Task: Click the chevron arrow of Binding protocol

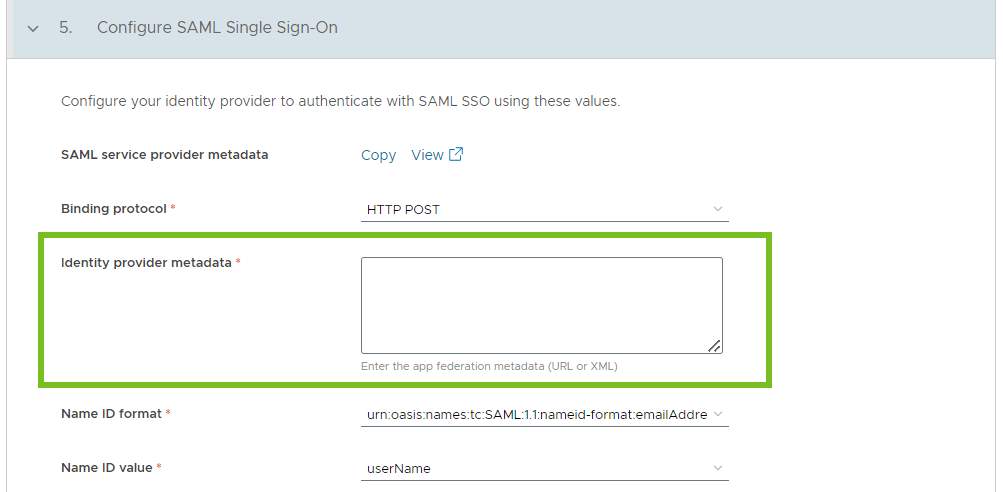Action: click(x=718, y=209)
